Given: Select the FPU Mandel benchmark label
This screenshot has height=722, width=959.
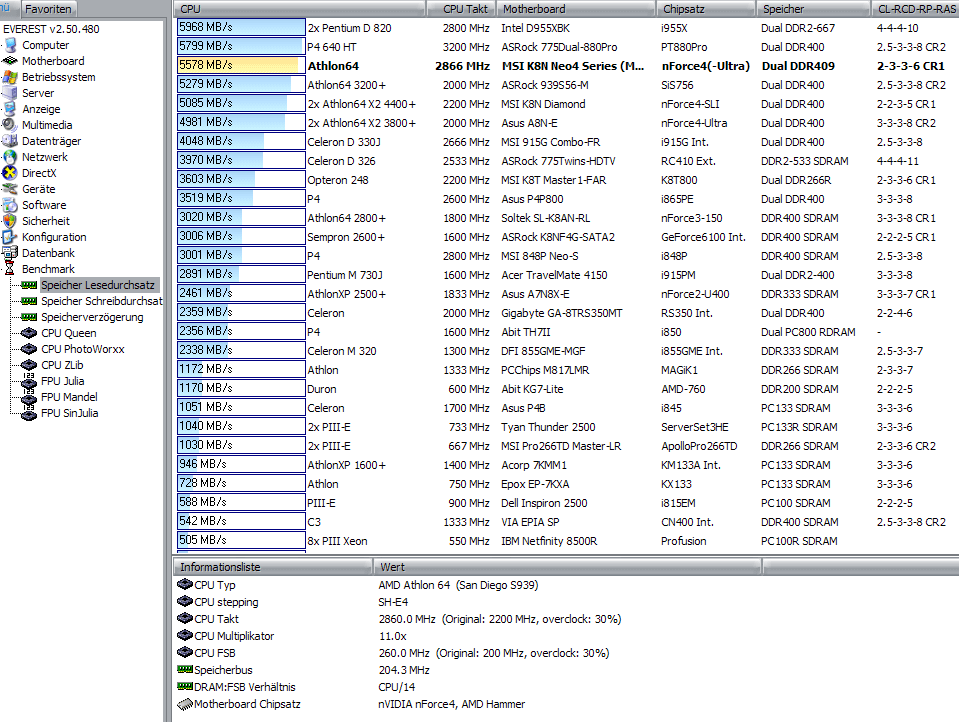Looking at the screenshot, I should (x=69, y=397).
